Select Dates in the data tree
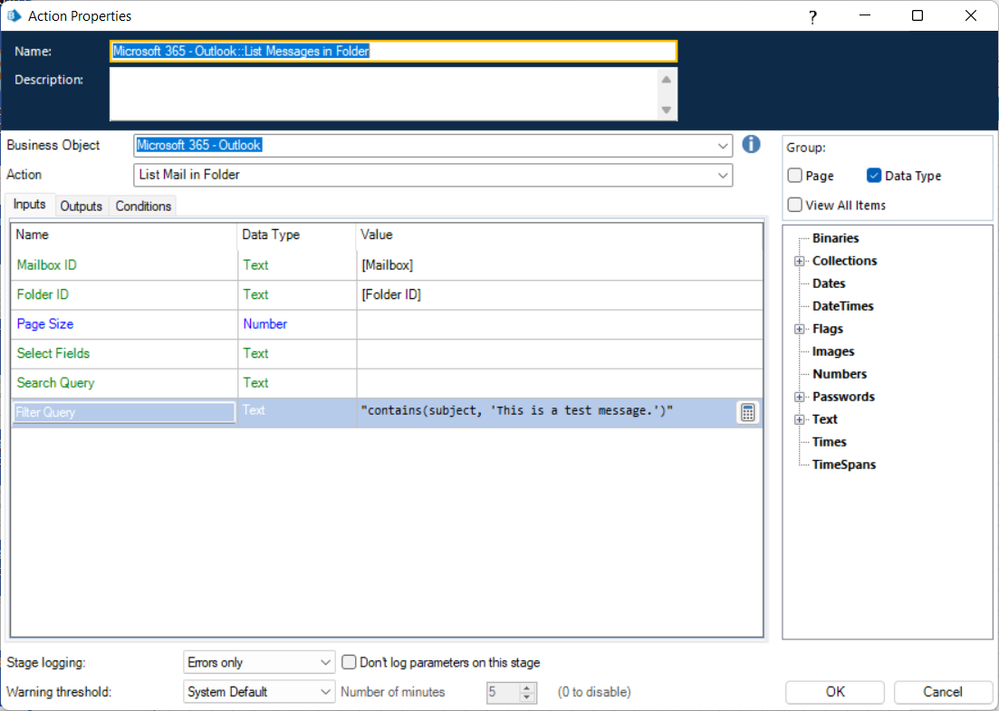 click(828, 284)
